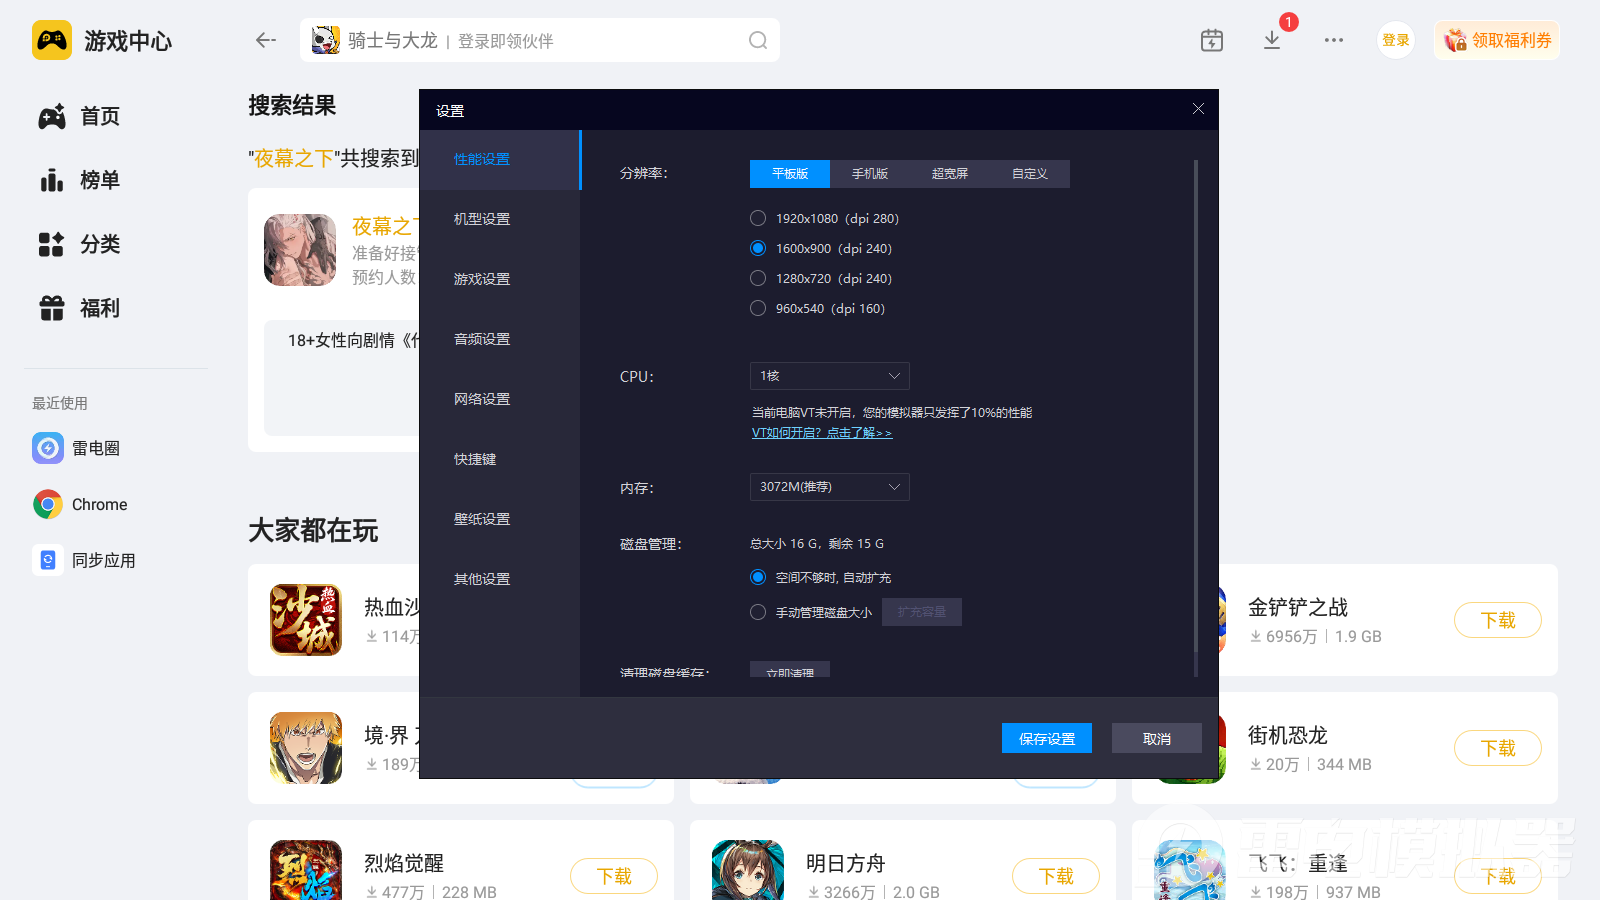1600x900 pixels.
Task: Open the calendar sign-in icon in top bar
Action: click(x=1211, y=40)
